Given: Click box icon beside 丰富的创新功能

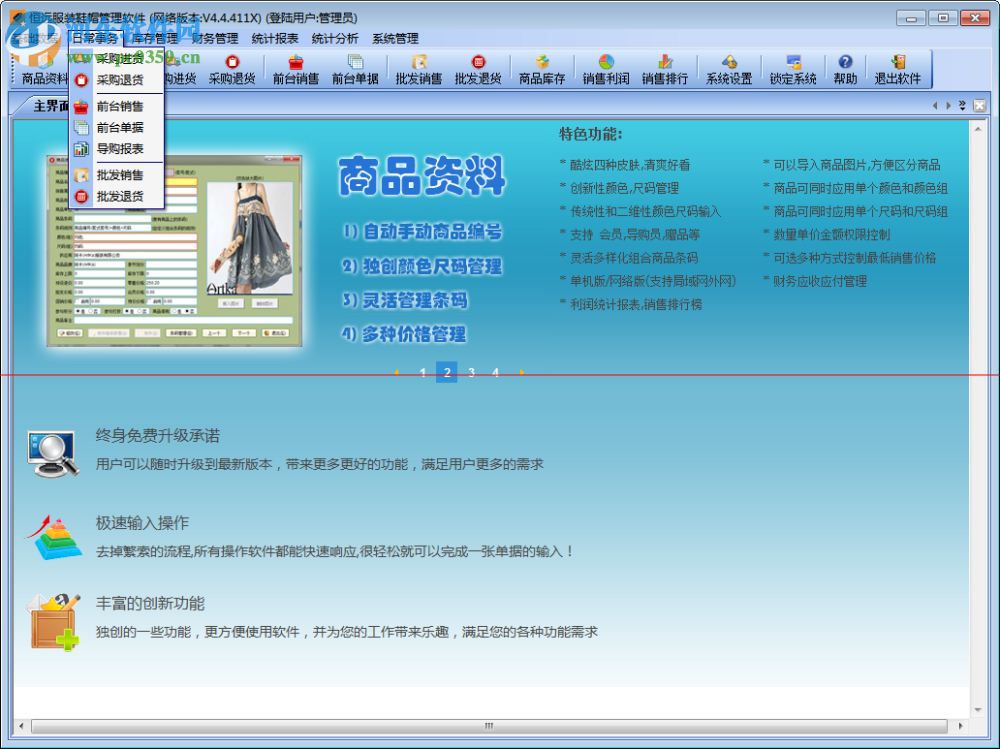Looking at the screenshot, I should tap(54, 621).
